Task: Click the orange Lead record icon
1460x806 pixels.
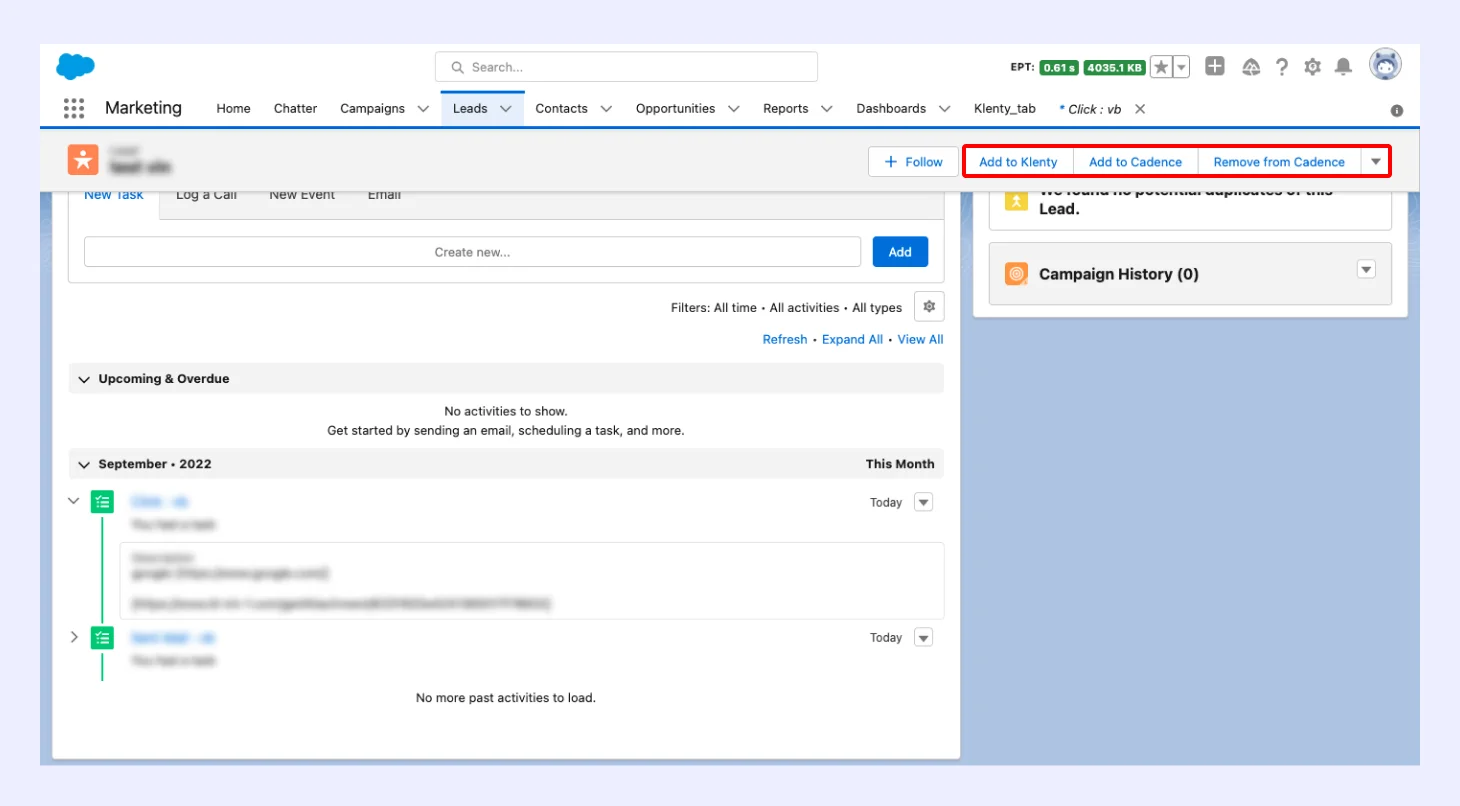Action: click(x=83, y=160)
